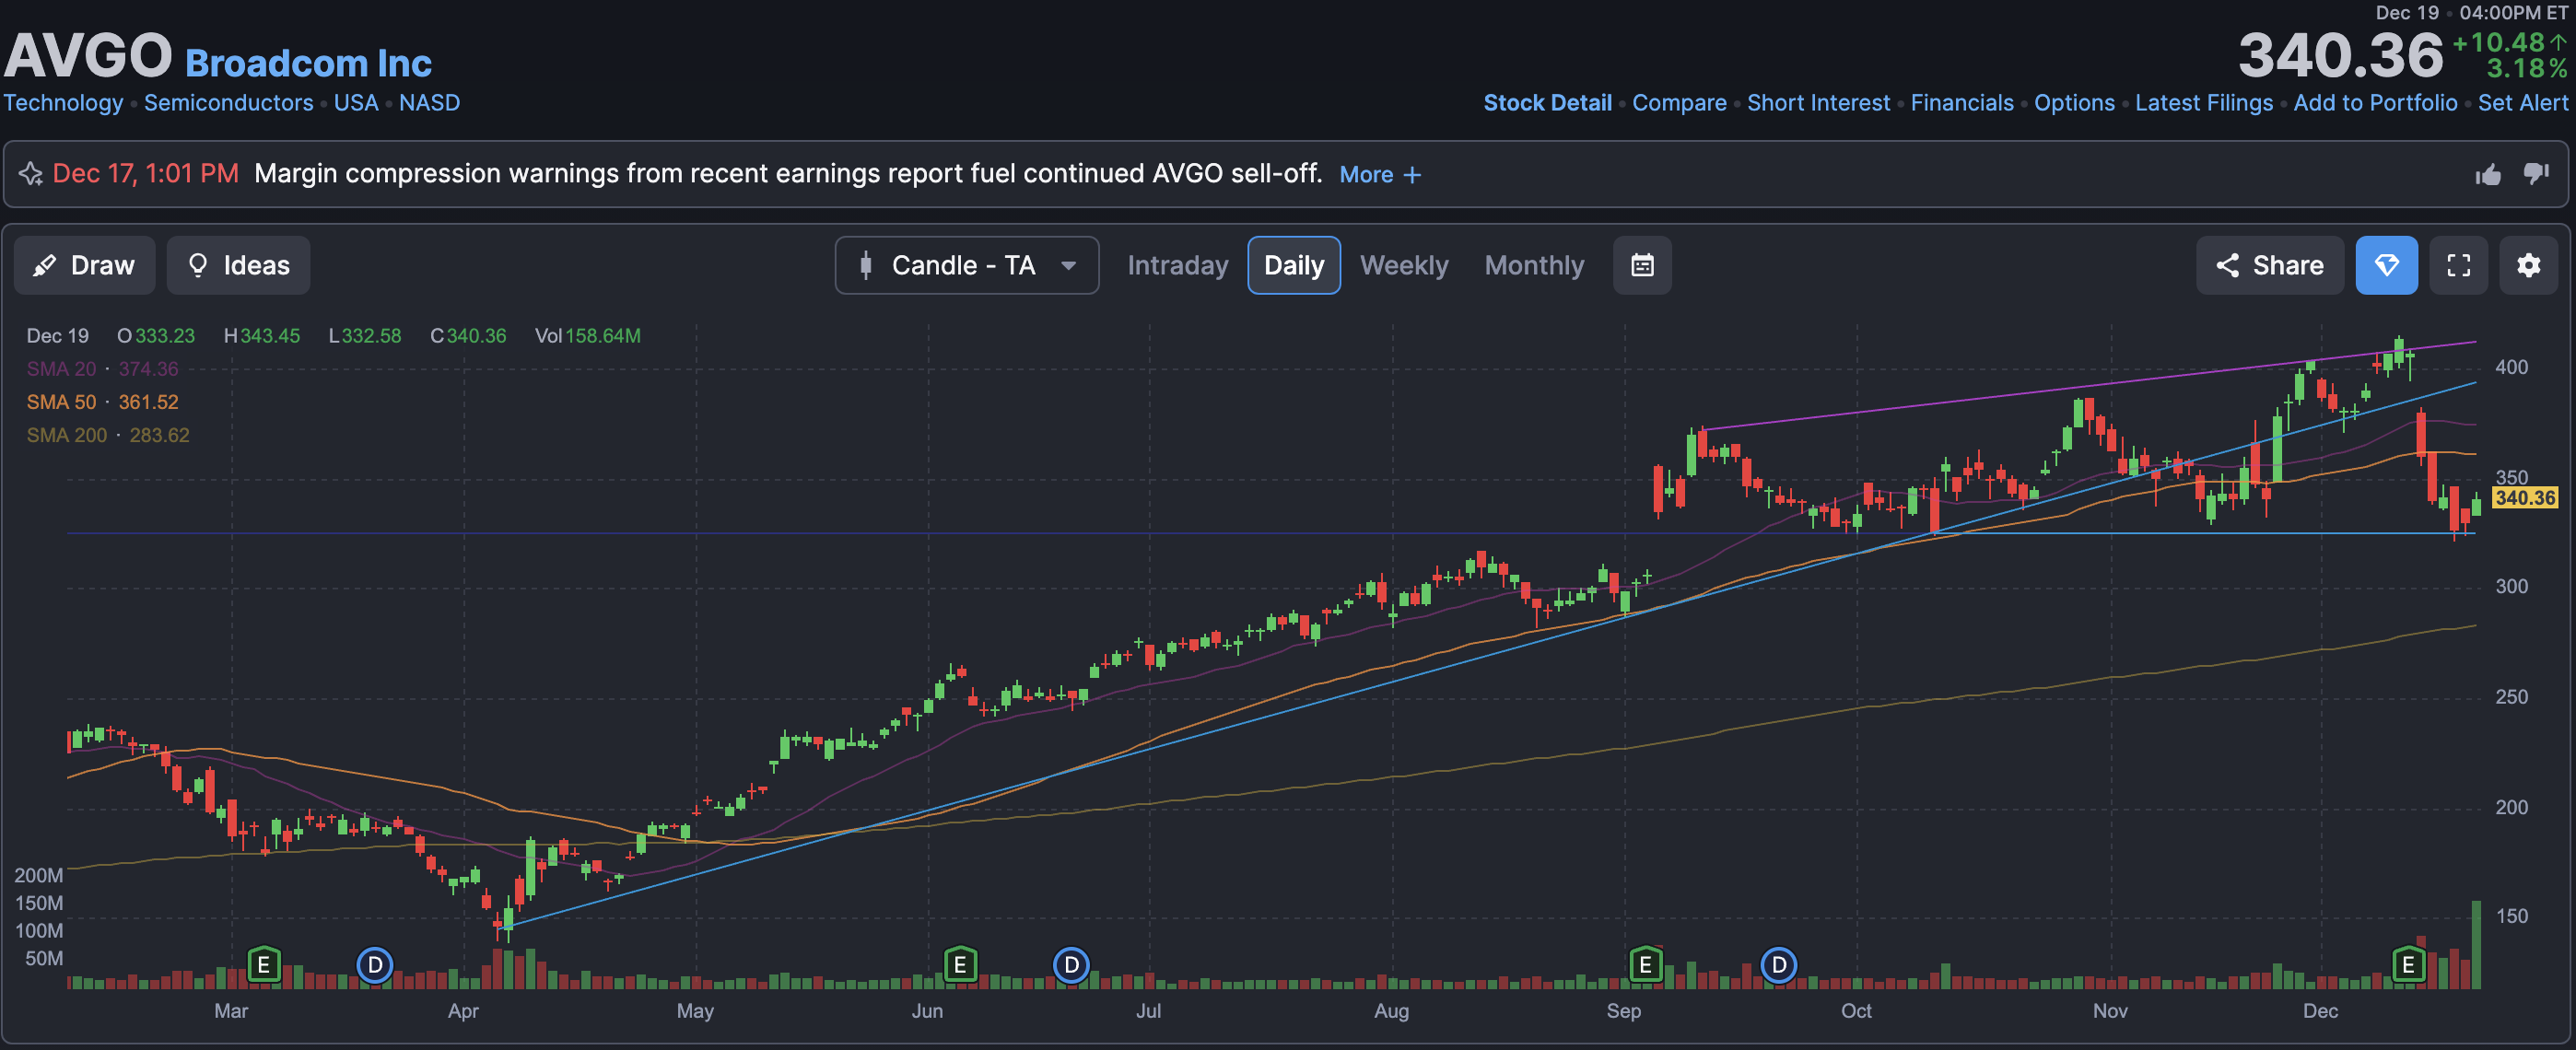Open the Candle - TA chart type dropdown
The width and height of the screenshot is (2576, 1050).
click(966, 265)
